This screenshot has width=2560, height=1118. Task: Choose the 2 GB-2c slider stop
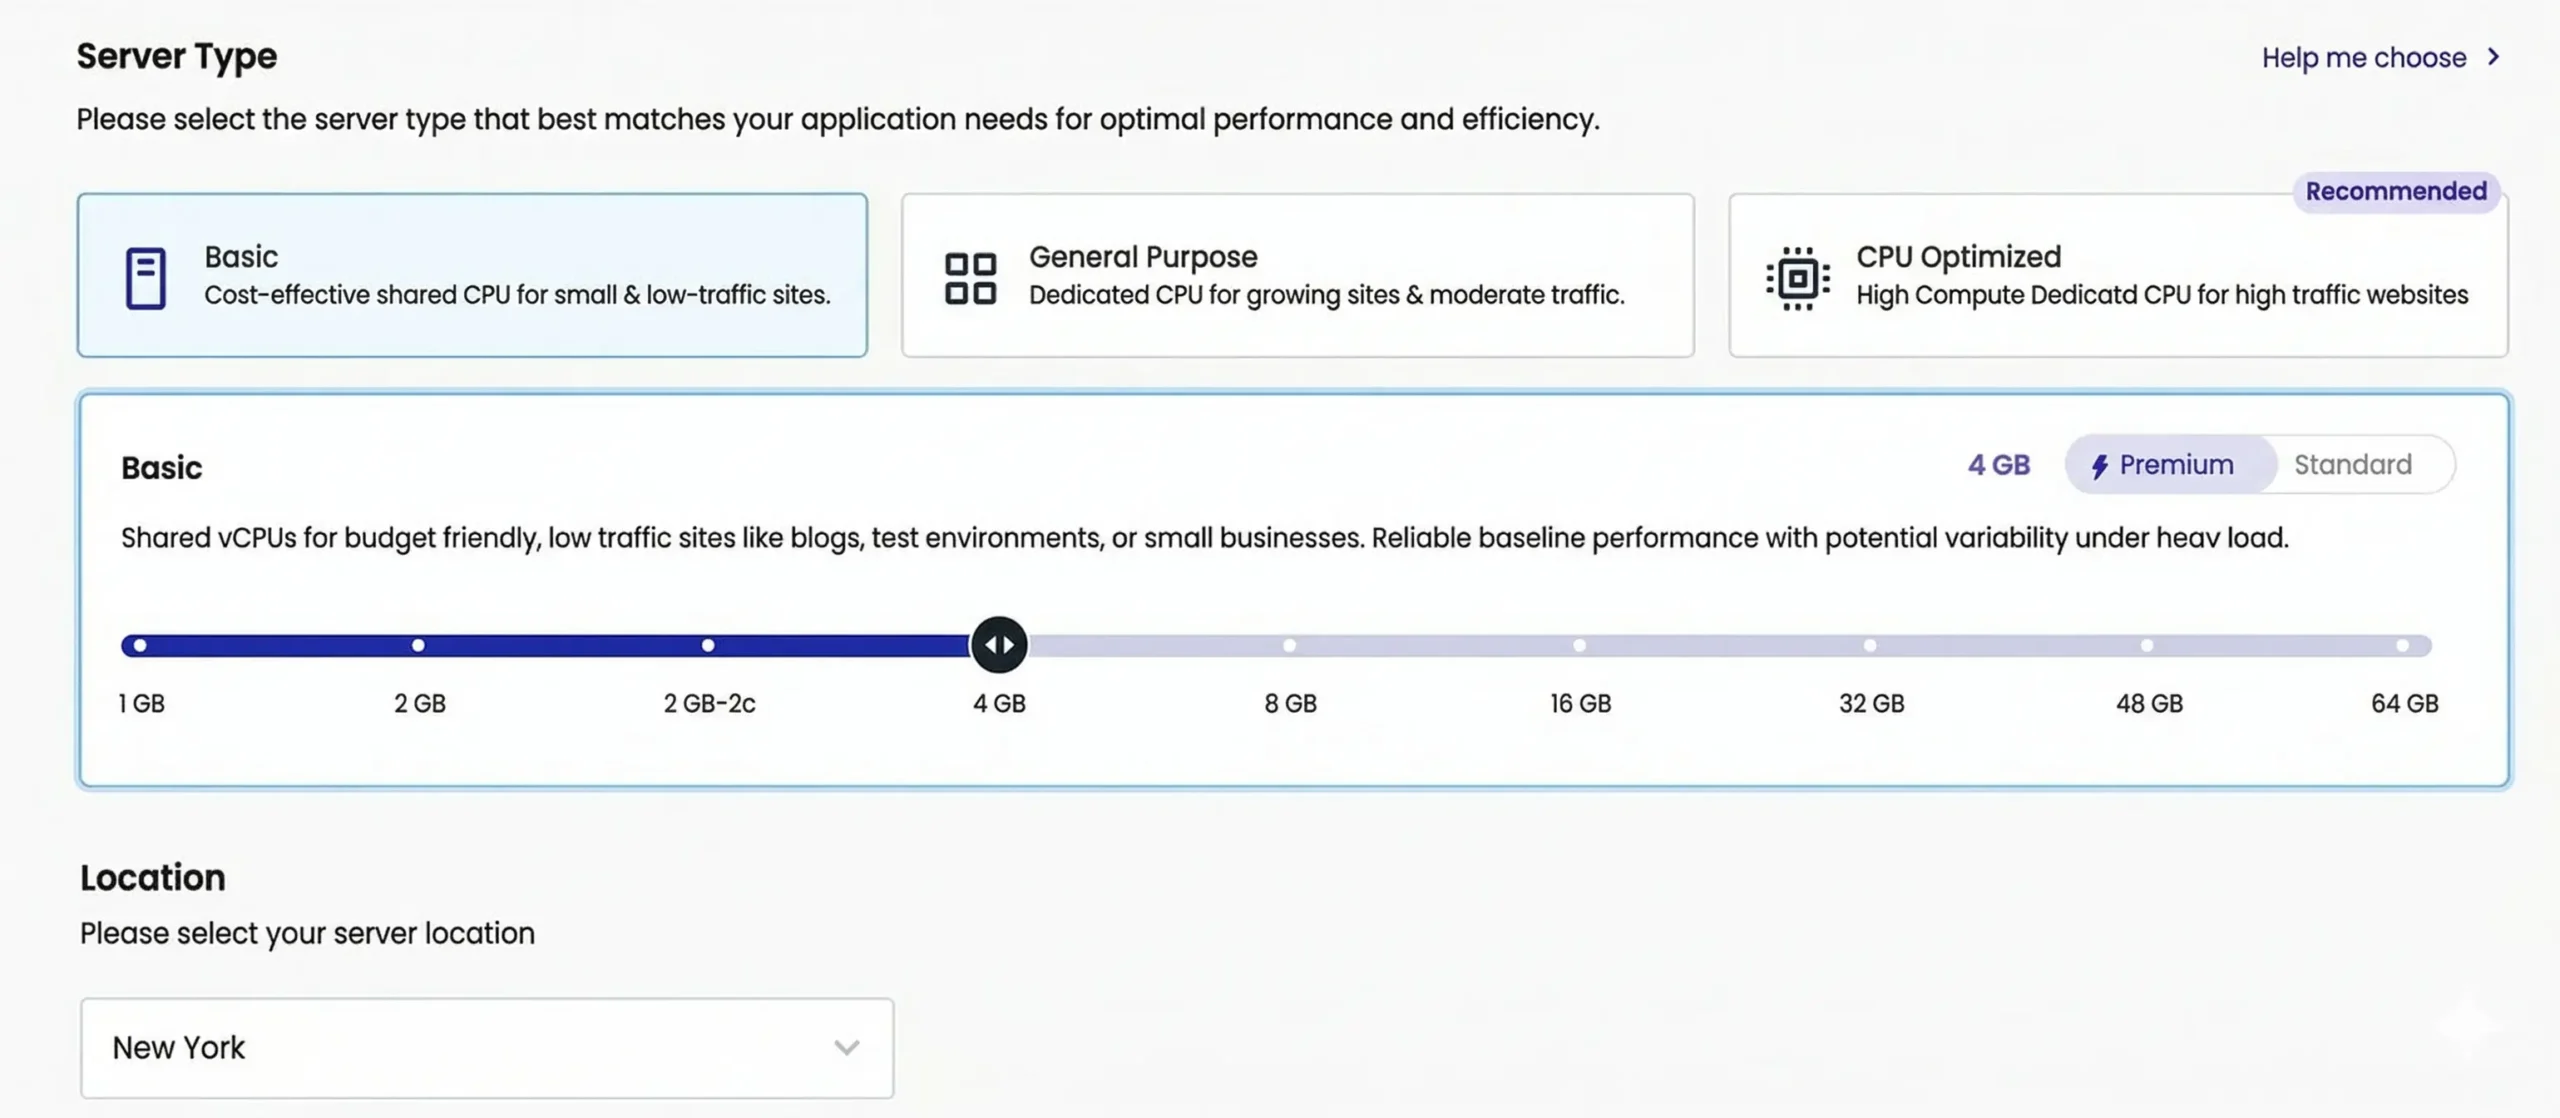tap(708, 646)
